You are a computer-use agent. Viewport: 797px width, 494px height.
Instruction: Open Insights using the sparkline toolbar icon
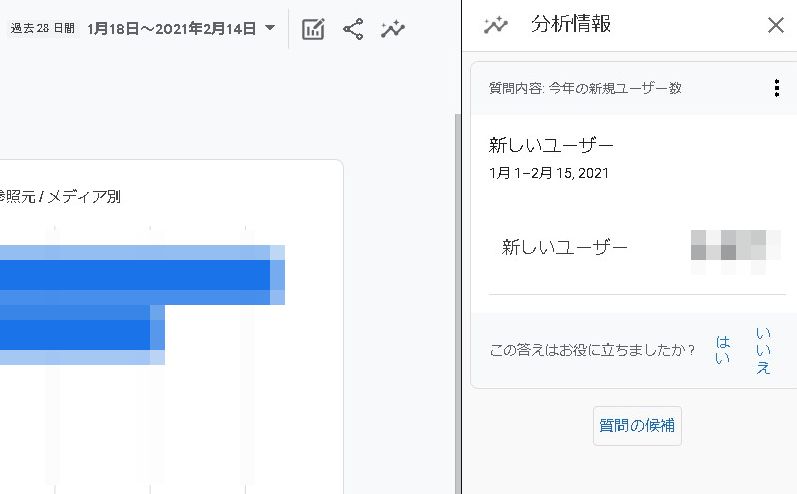(x=393, y=29)
